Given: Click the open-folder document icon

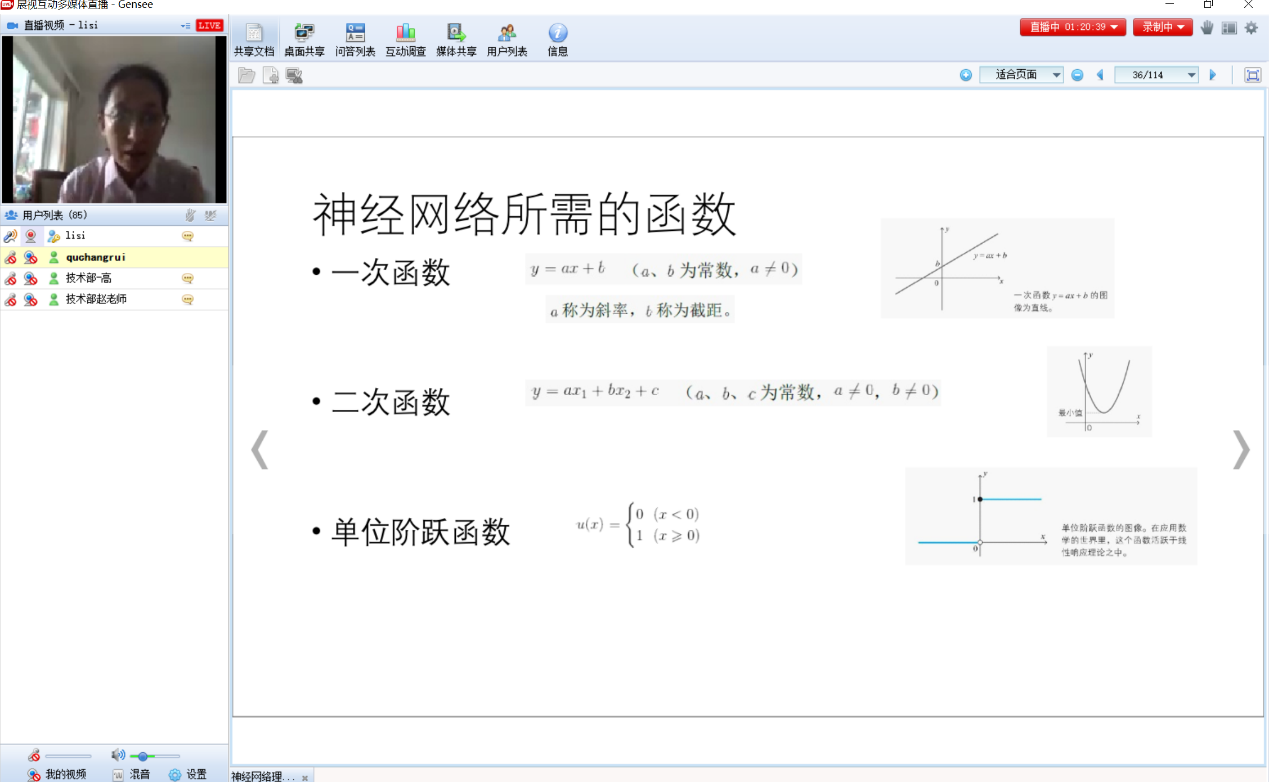Looking at the screenshot, I should click(246, 75).
